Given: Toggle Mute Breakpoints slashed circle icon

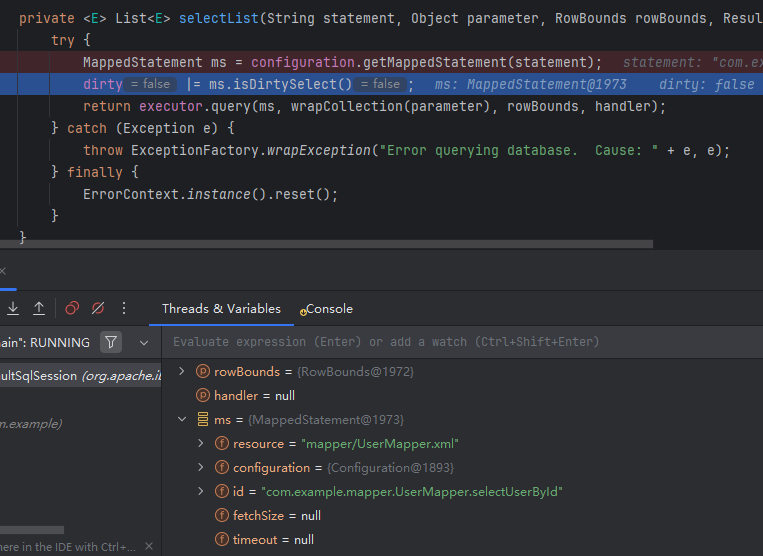Looking at the screenshot, I should click(x=98, y=308).
